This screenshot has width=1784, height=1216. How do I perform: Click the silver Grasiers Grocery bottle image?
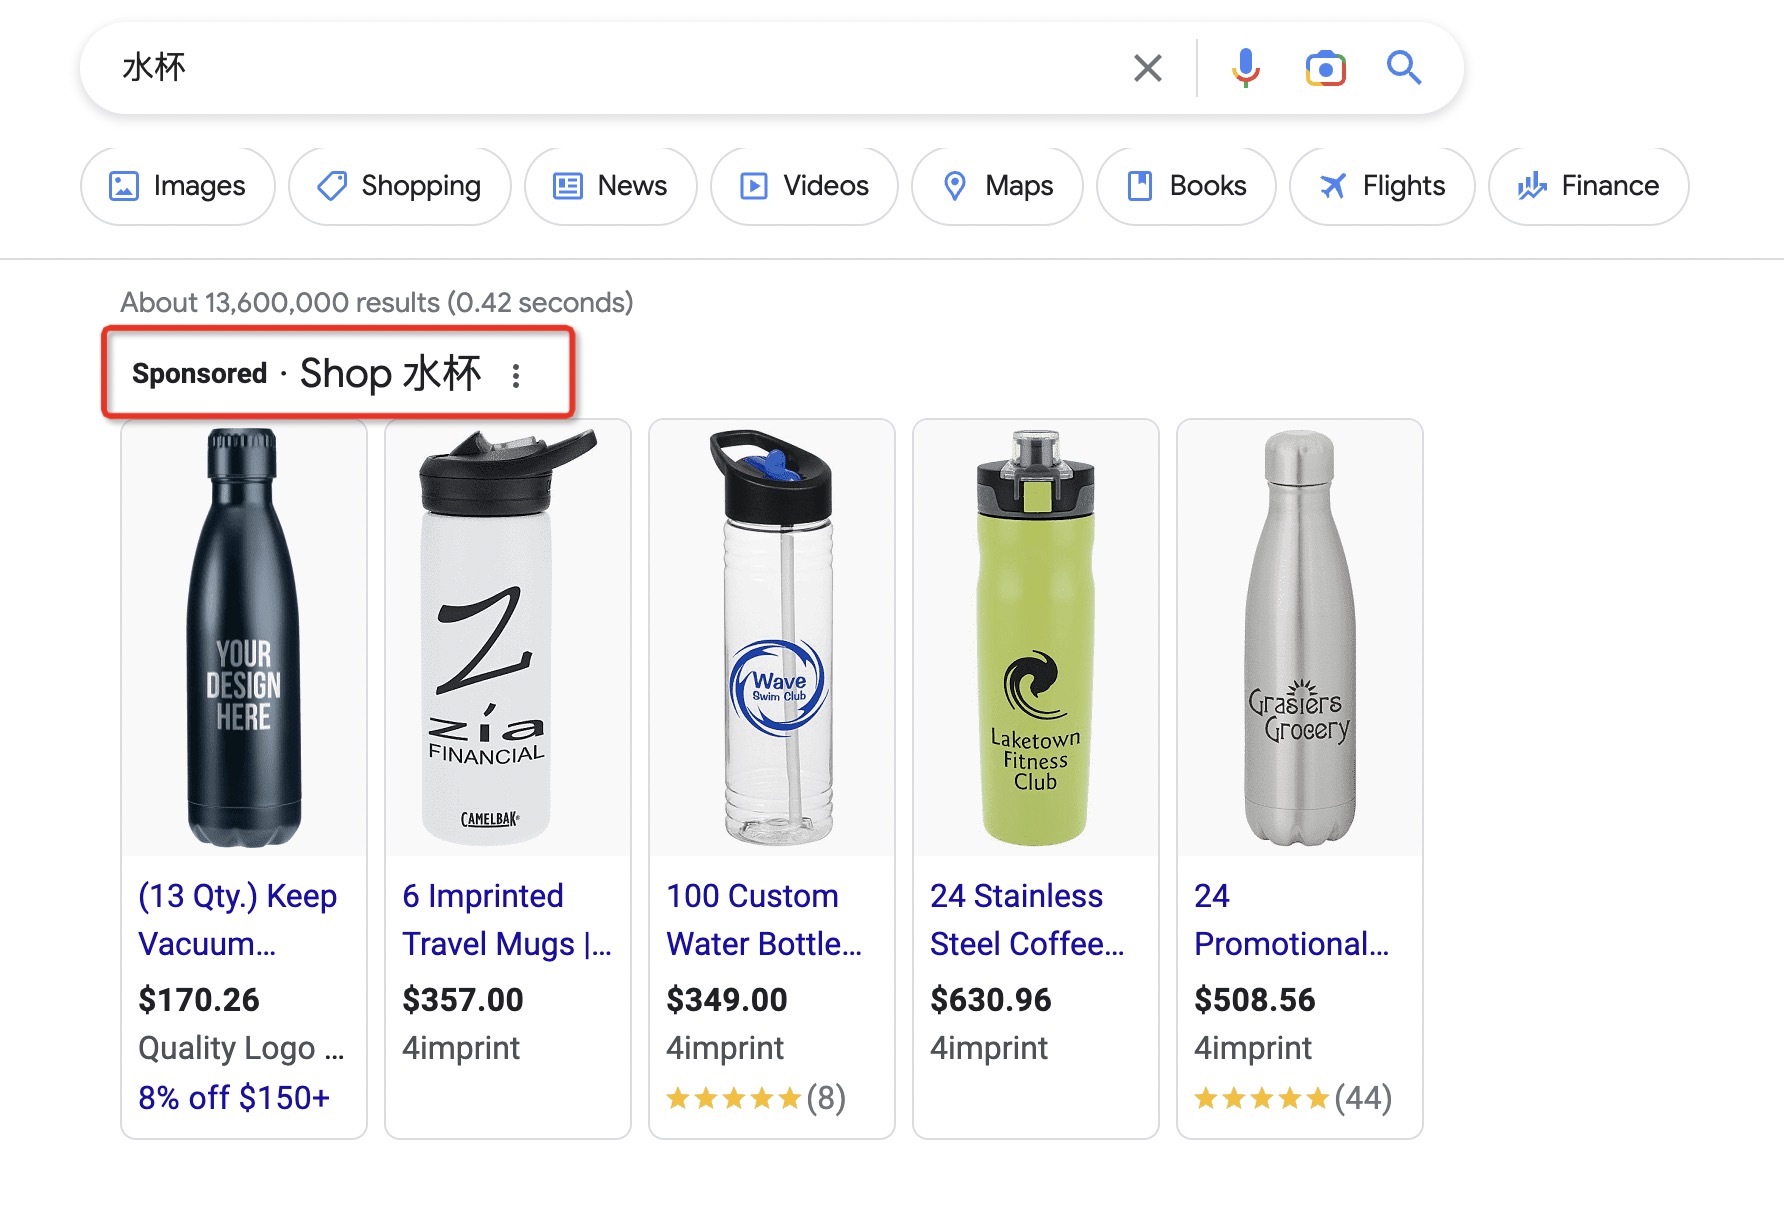[1299, 638]
